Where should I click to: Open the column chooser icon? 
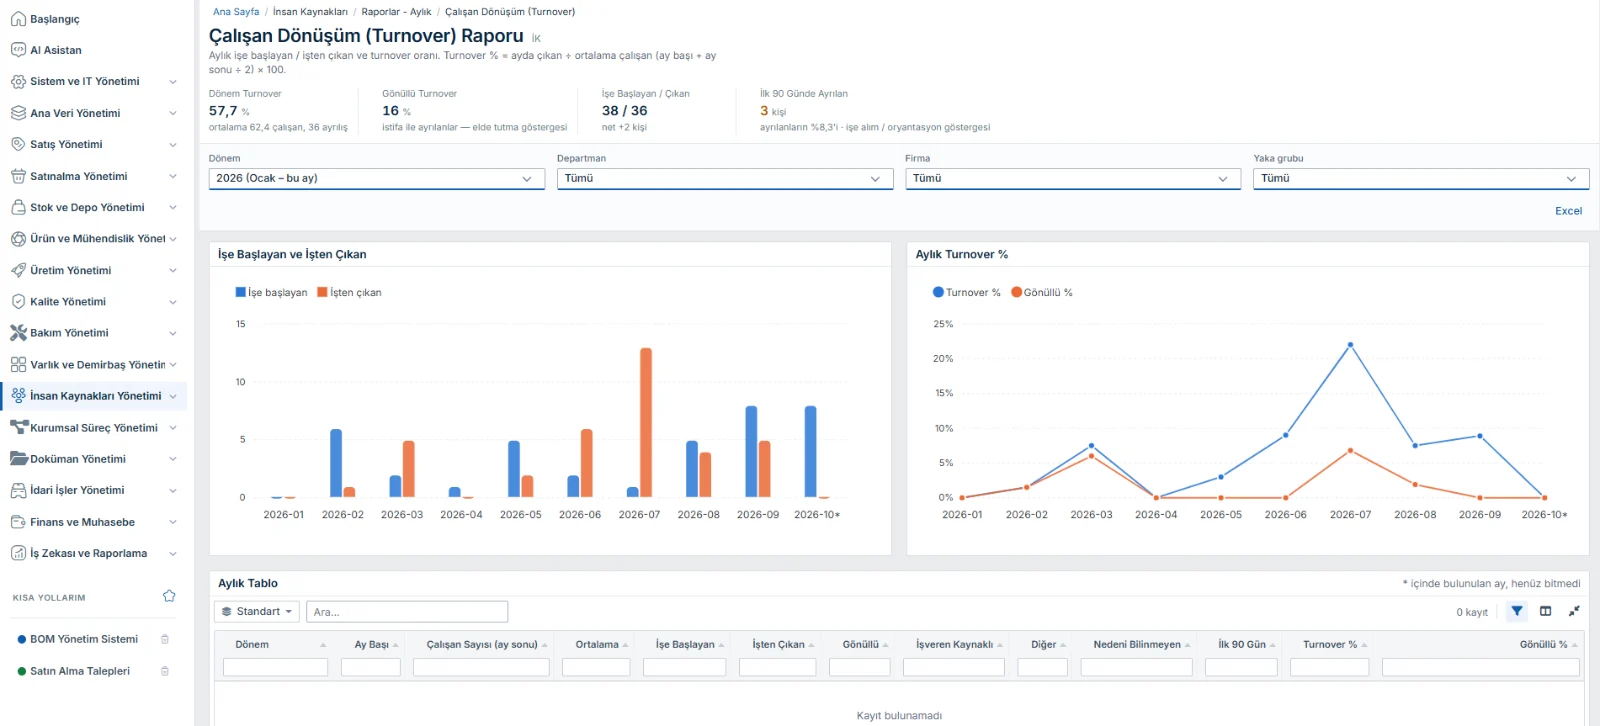(x=1546, y=611)
